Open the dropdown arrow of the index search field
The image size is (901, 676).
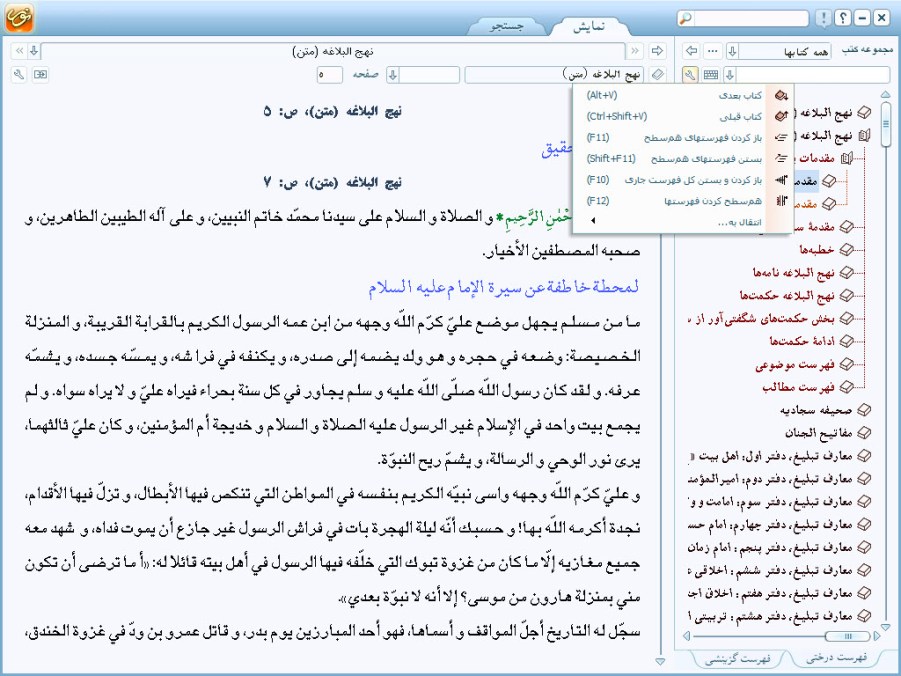[x=730, y=74]
